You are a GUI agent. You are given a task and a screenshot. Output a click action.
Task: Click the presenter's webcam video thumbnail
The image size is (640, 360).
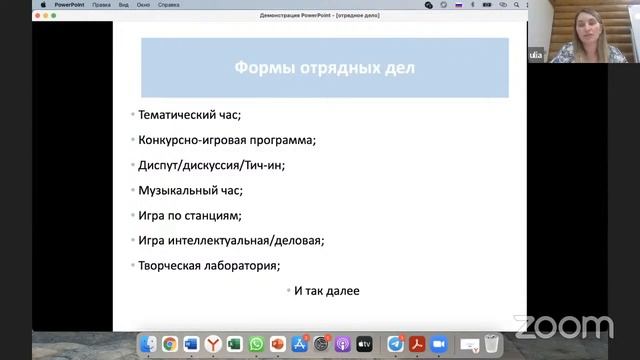[x=584, y=31]
